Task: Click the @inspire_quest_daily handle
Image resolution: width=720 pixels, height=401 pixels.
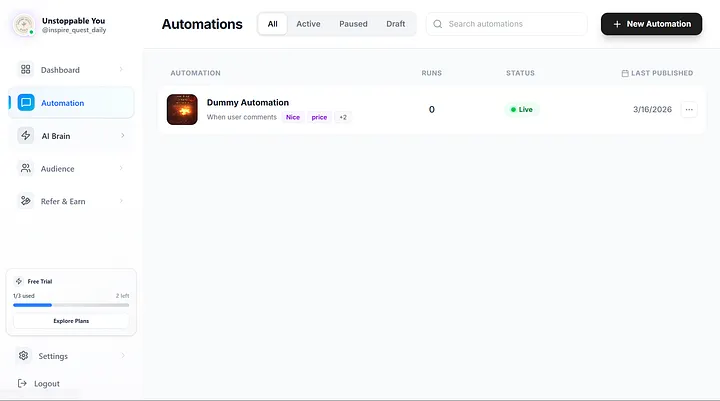Action: click(74, 30)
